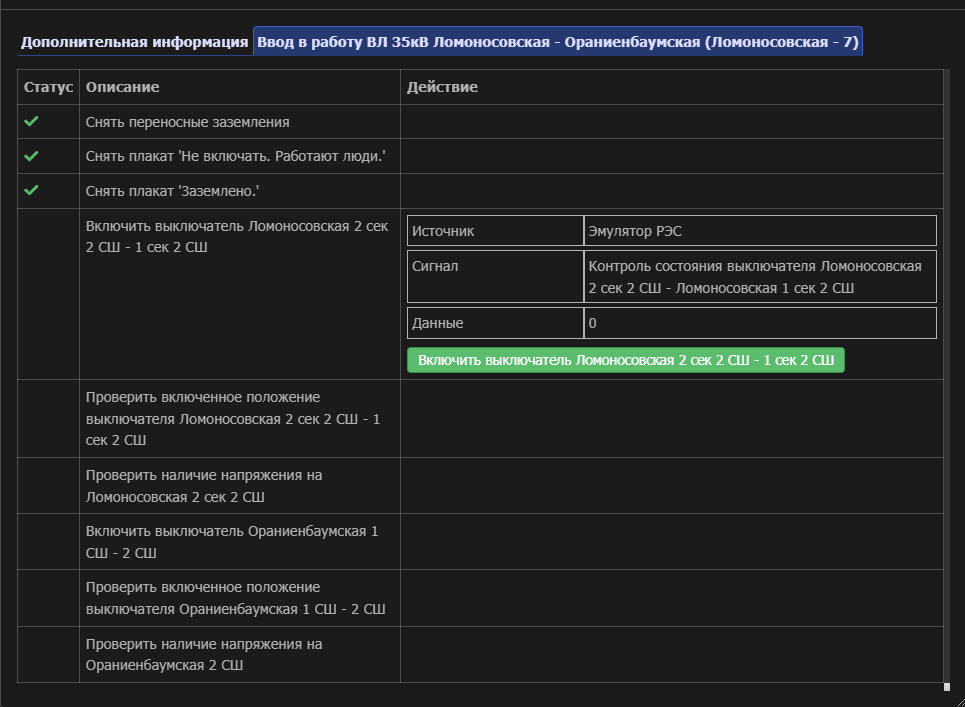Click the 'Статус' column header
The image size is (965, 707).
(x=48, y=87)
